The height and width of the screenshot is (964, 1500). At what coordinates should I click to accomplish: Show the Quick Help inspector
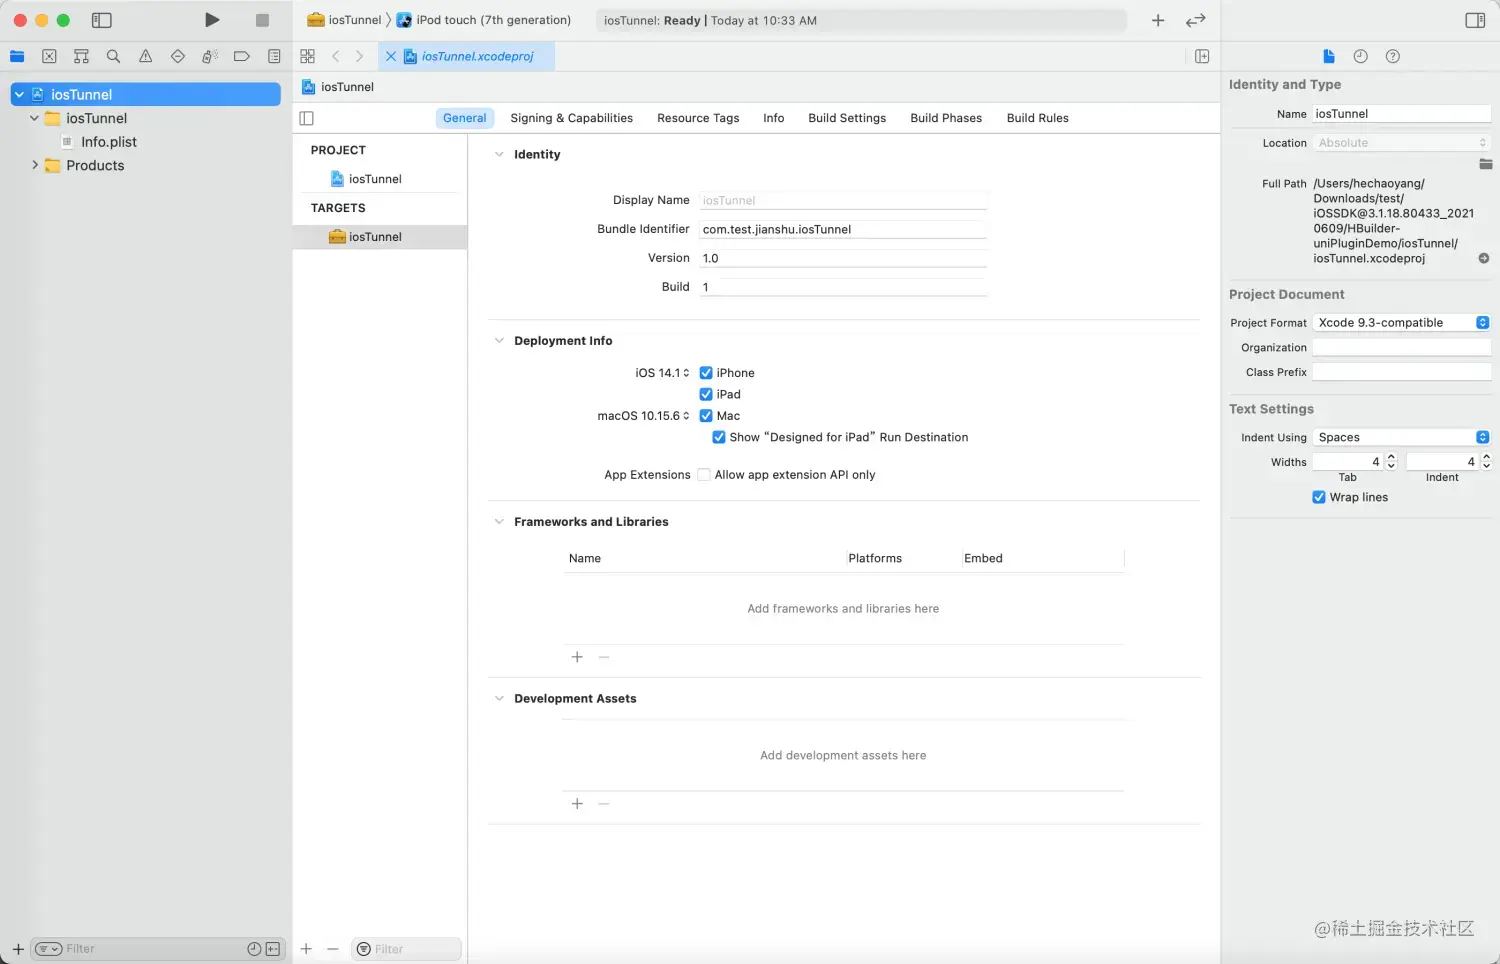[x=1392, y=56]
